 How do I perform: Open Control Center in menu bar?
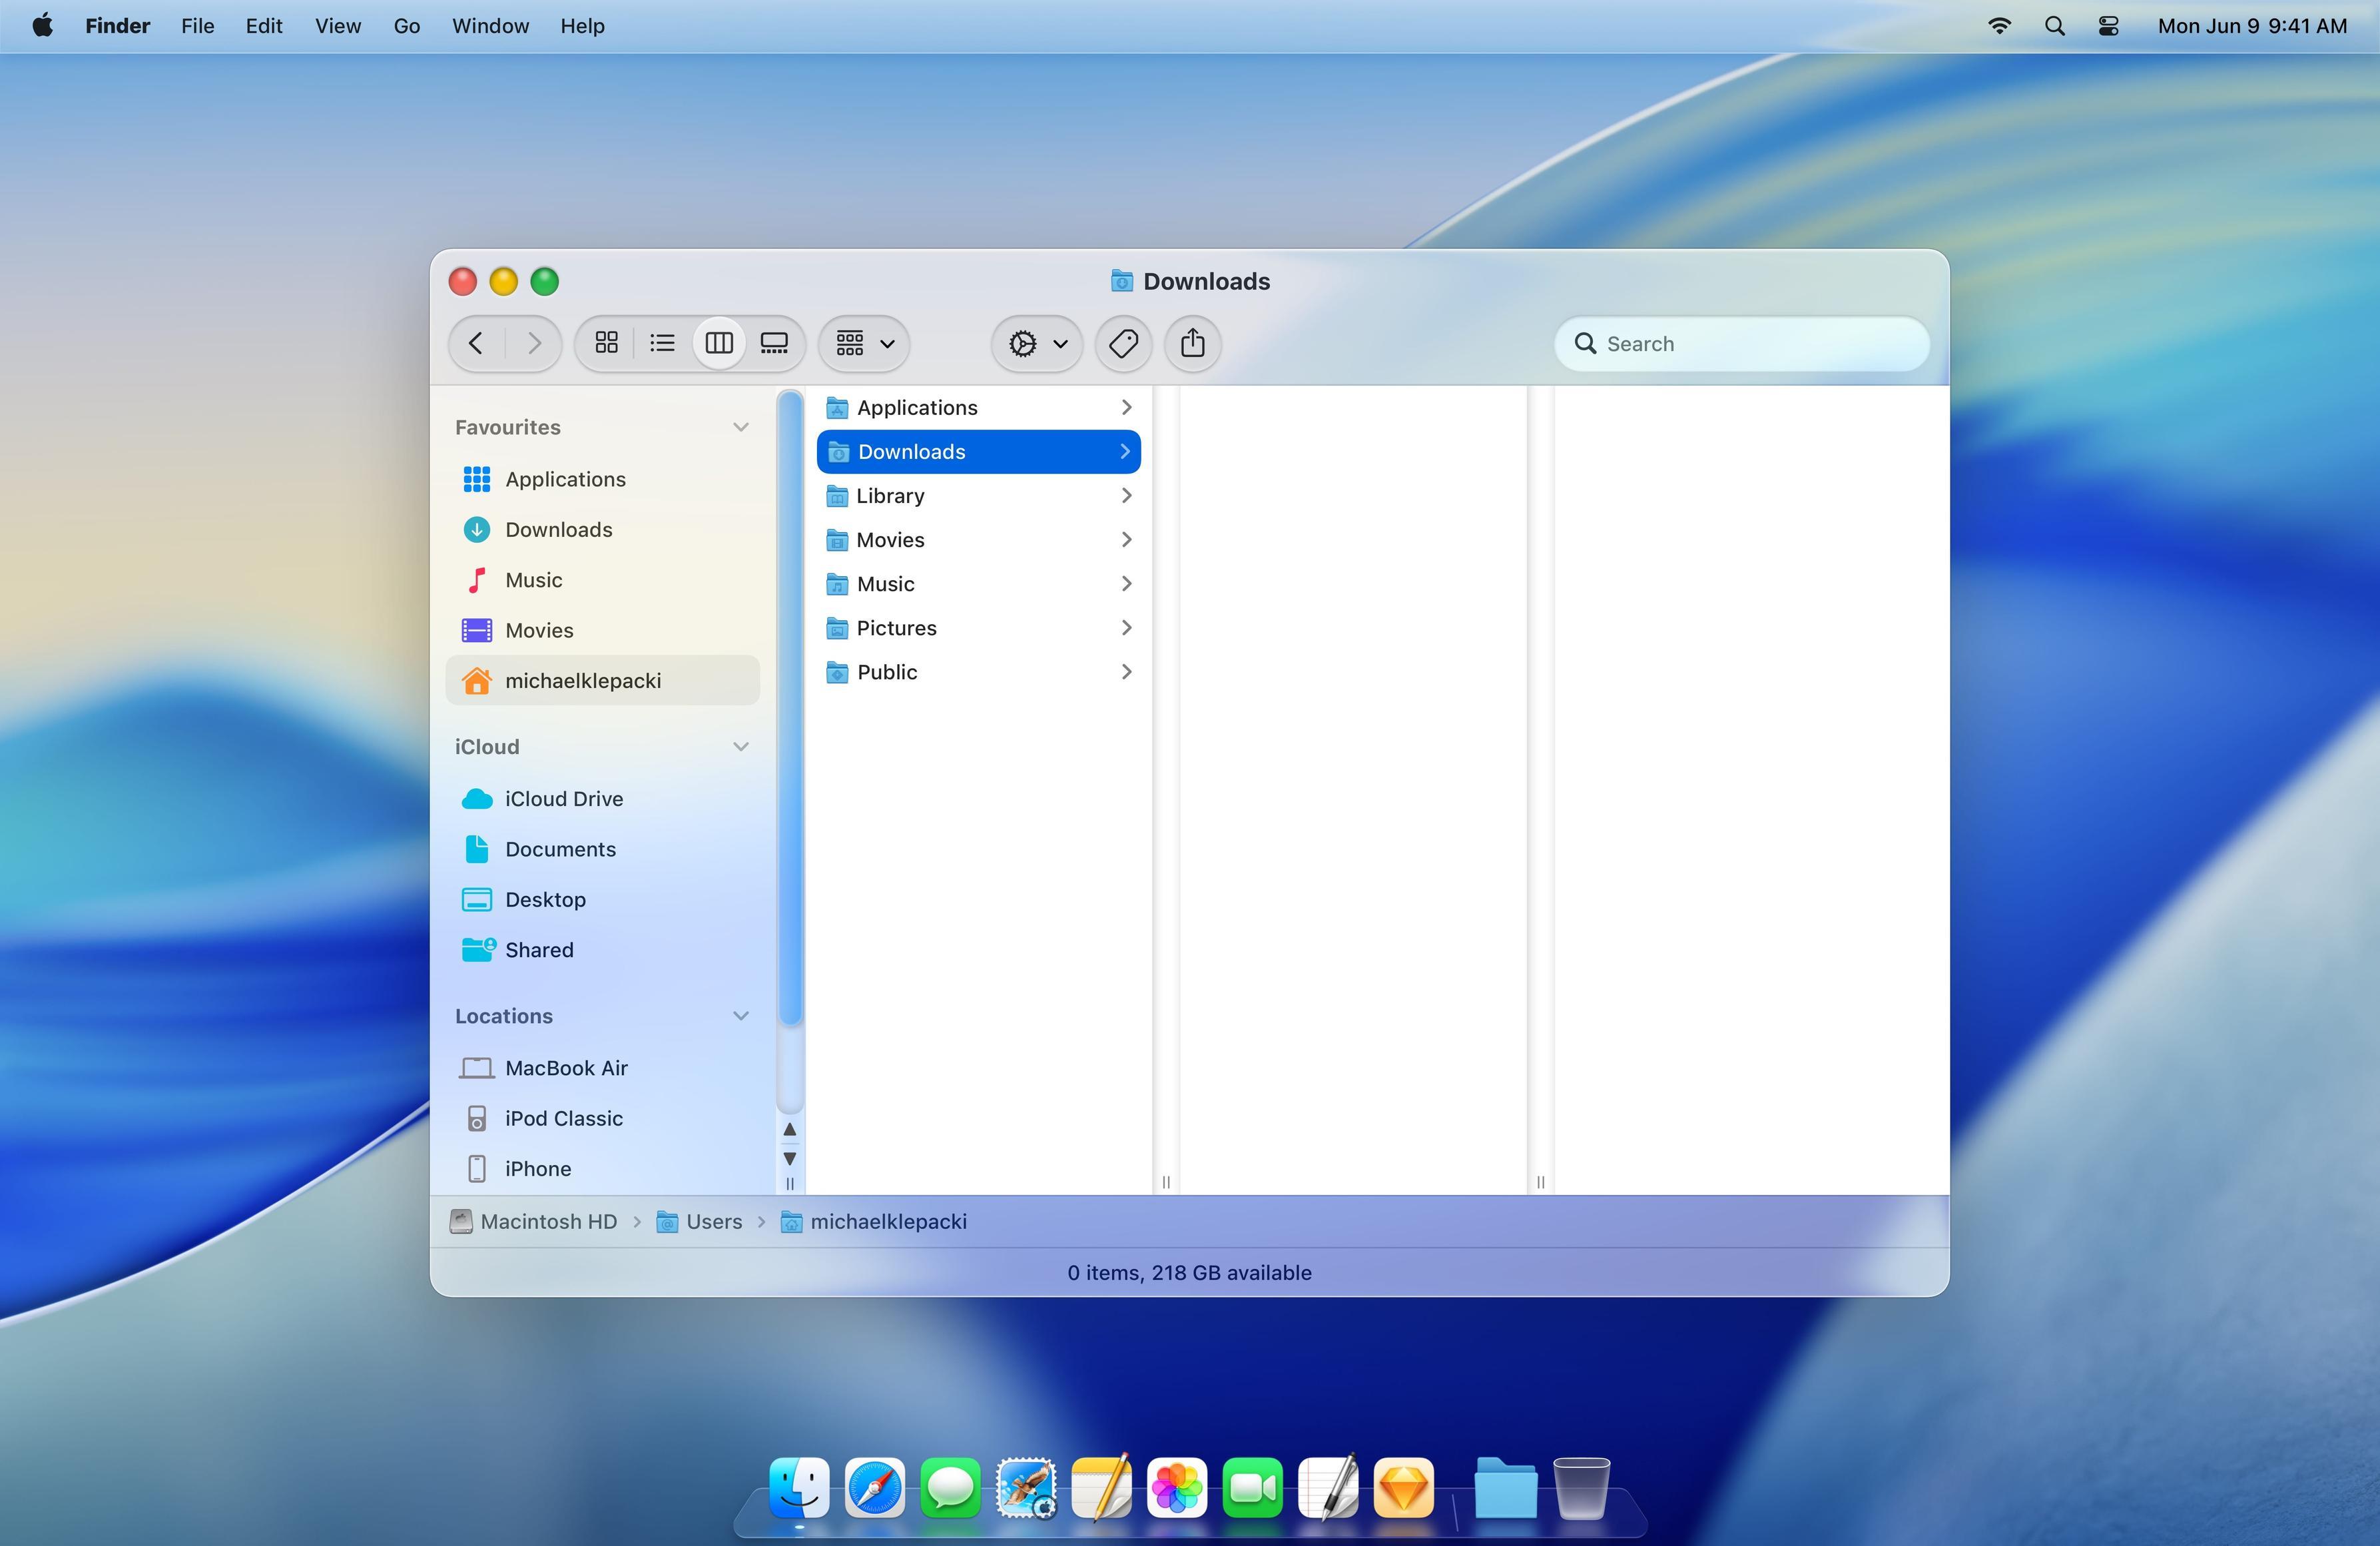coord(2108,26)
